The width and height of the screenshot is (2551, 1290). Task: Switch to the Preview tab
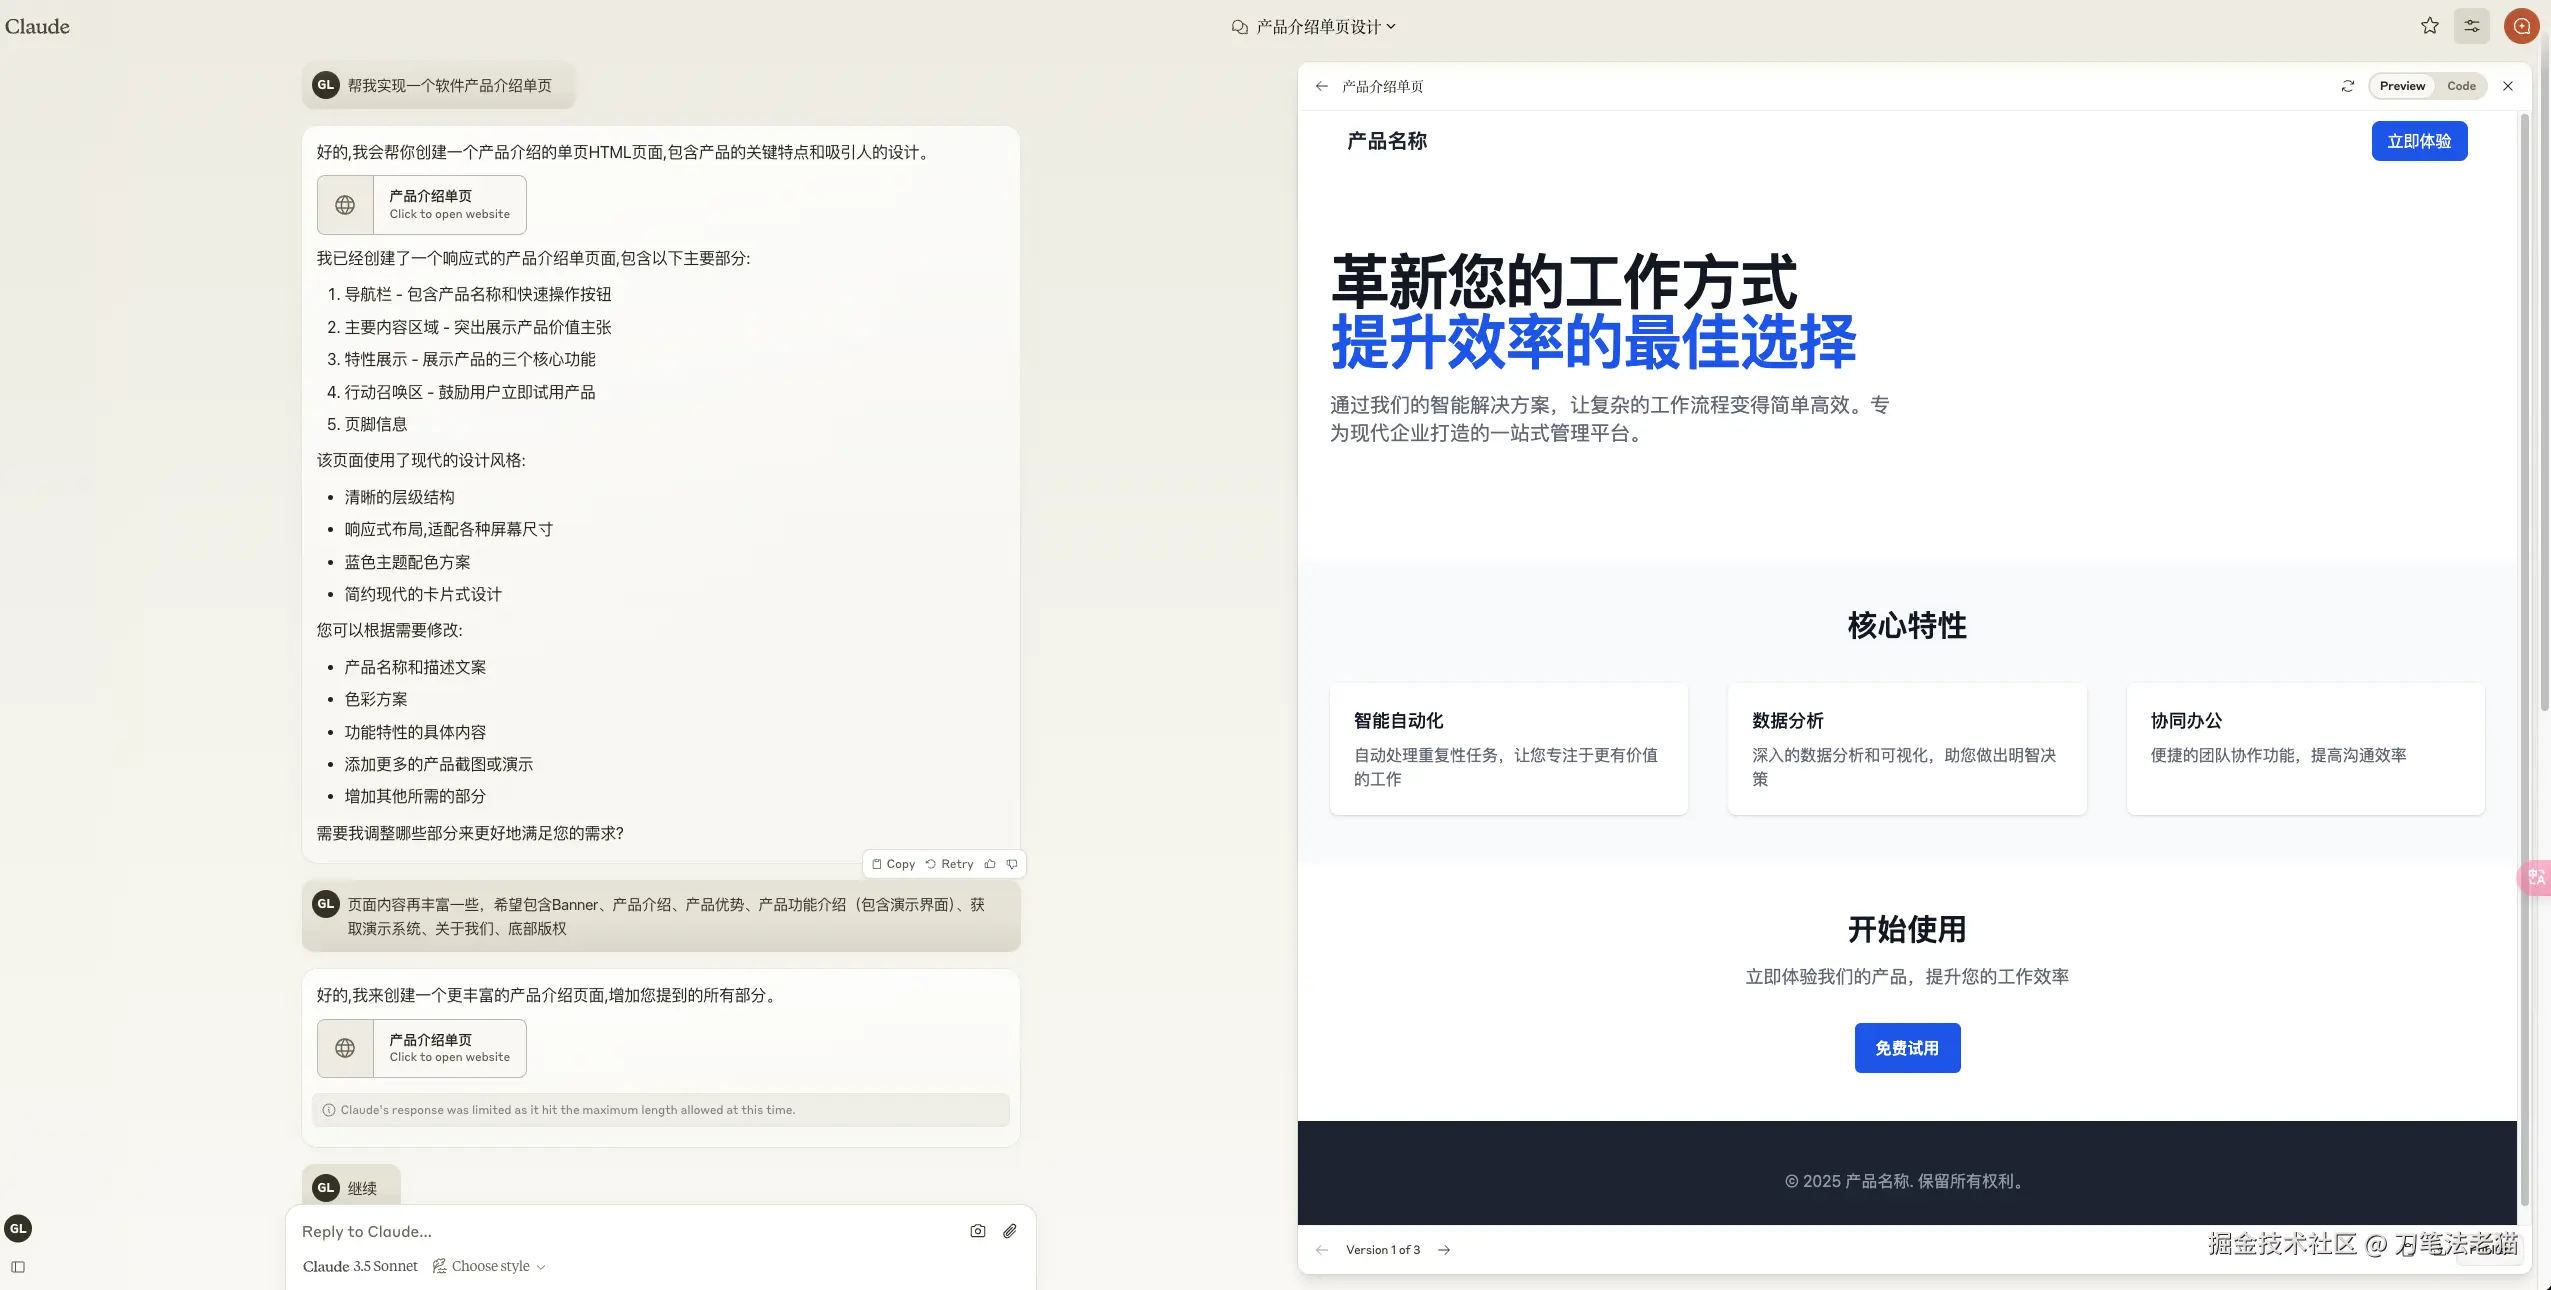[2402, 86]
